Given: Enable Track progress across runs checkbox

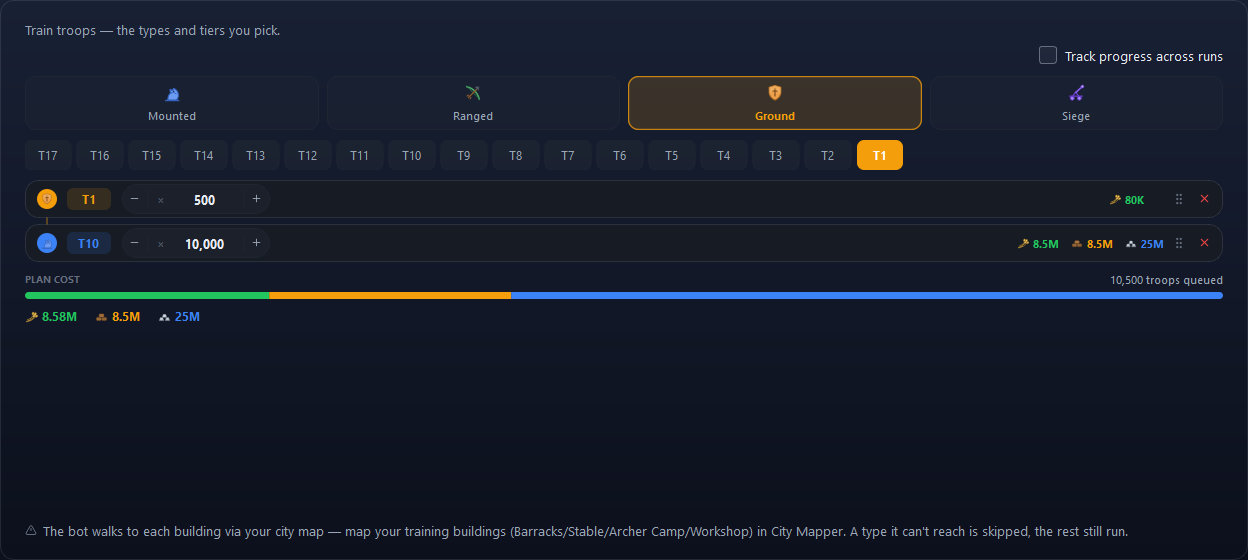Looking at the screenshot, I should (x=1048, y=55).
